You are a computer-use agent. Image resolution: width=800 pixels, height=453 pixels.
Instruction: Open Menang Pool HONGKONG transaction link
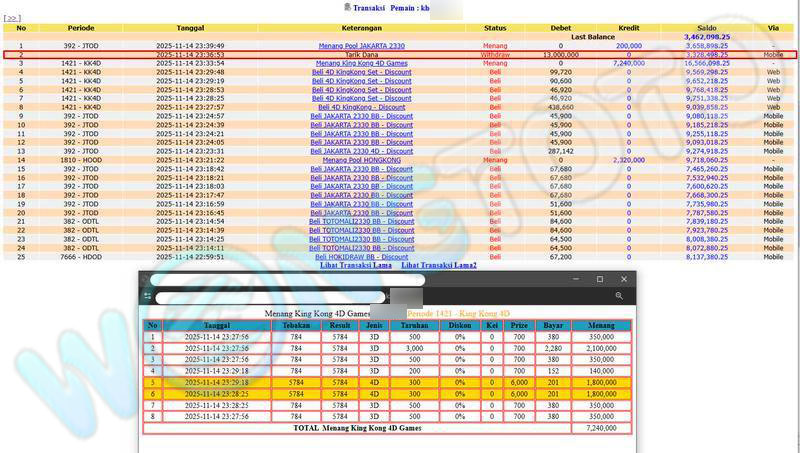361,160
